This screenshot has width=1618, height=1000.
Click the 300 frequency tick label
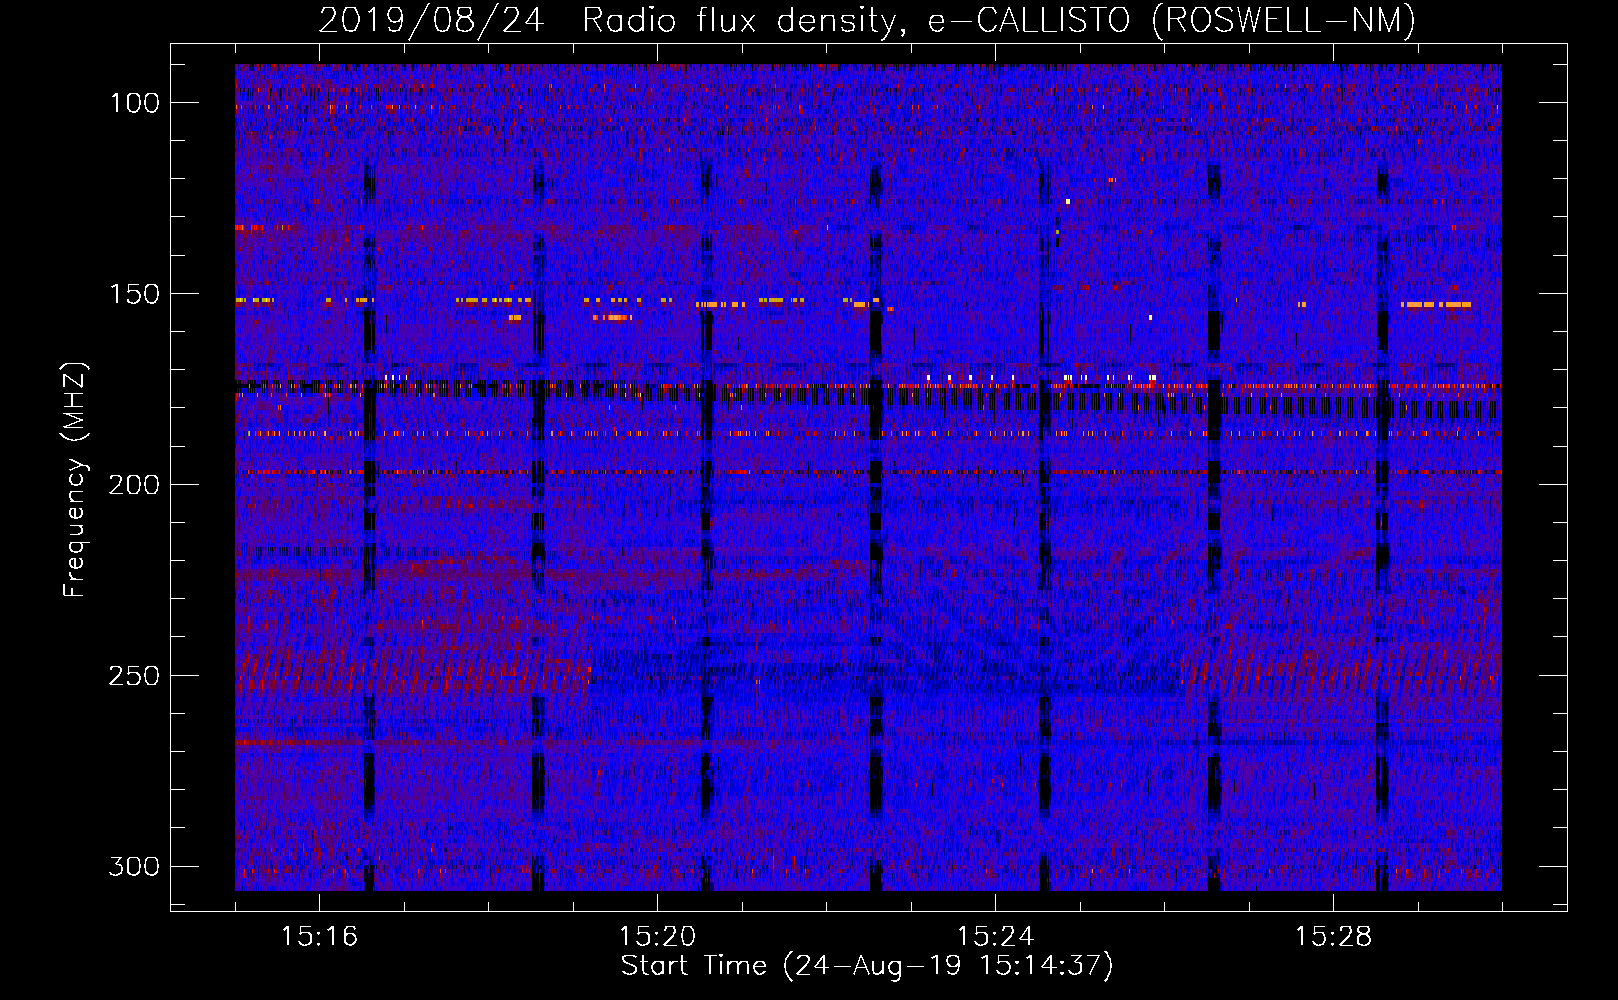click(135, 866)
